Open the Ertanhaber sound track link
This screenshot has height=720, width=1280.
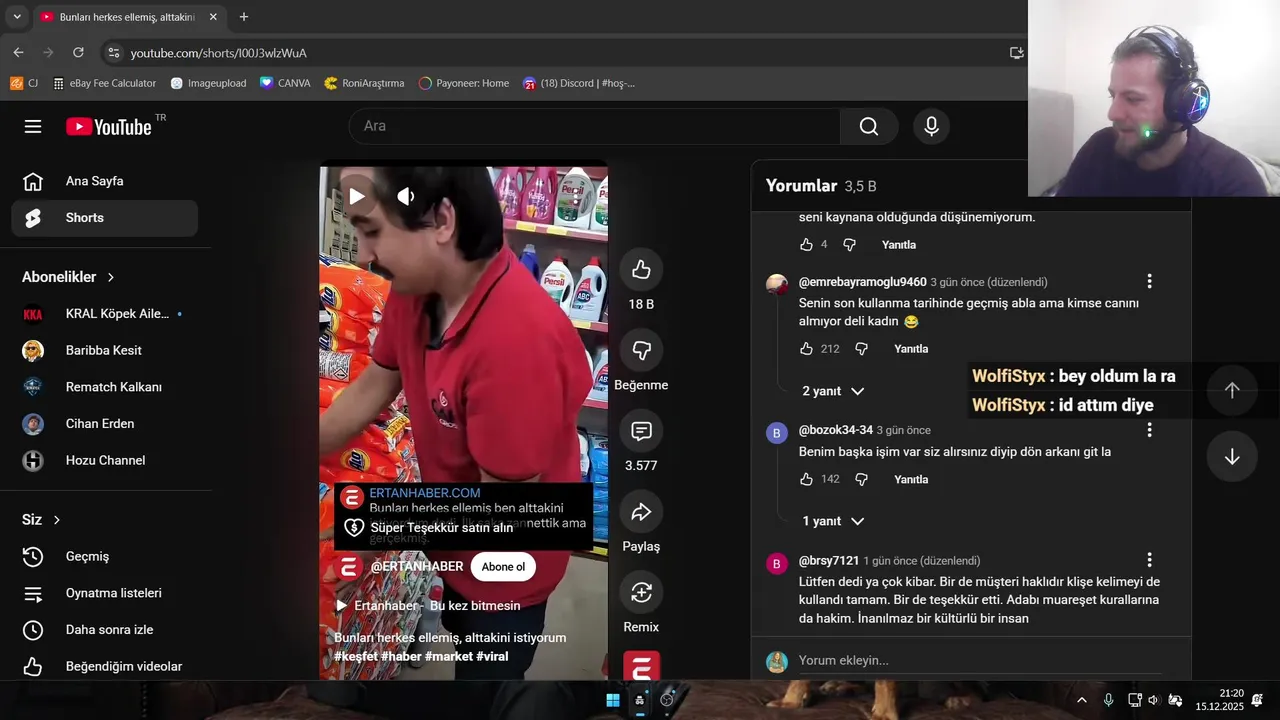(x=427, y=606)
